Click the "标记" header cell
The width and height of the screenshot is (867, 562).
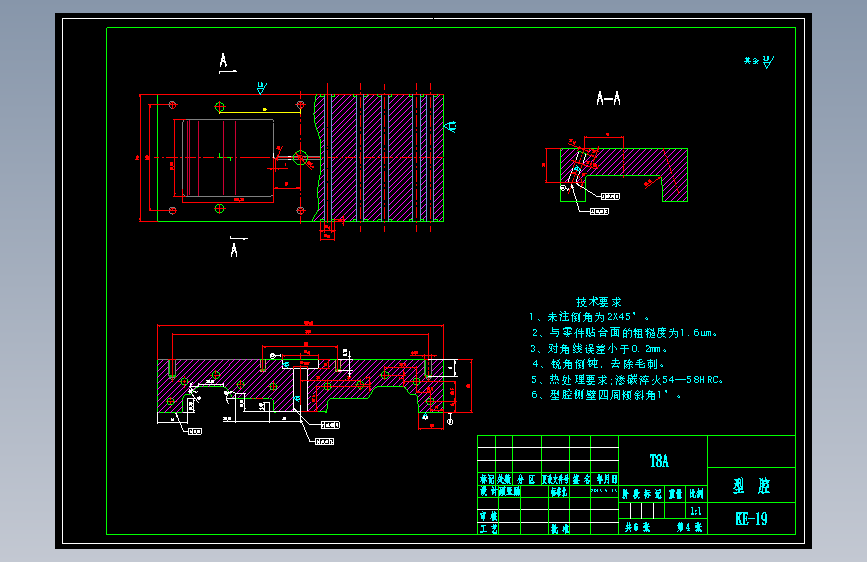pos(487,479)
